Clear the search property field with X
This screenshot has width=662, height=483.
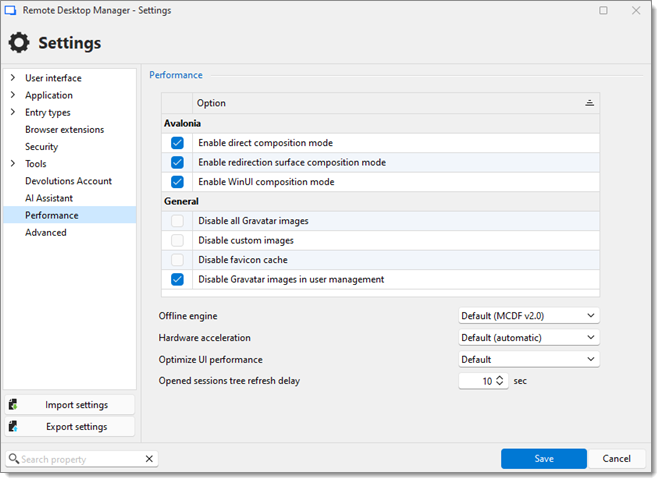click(149, 459)
